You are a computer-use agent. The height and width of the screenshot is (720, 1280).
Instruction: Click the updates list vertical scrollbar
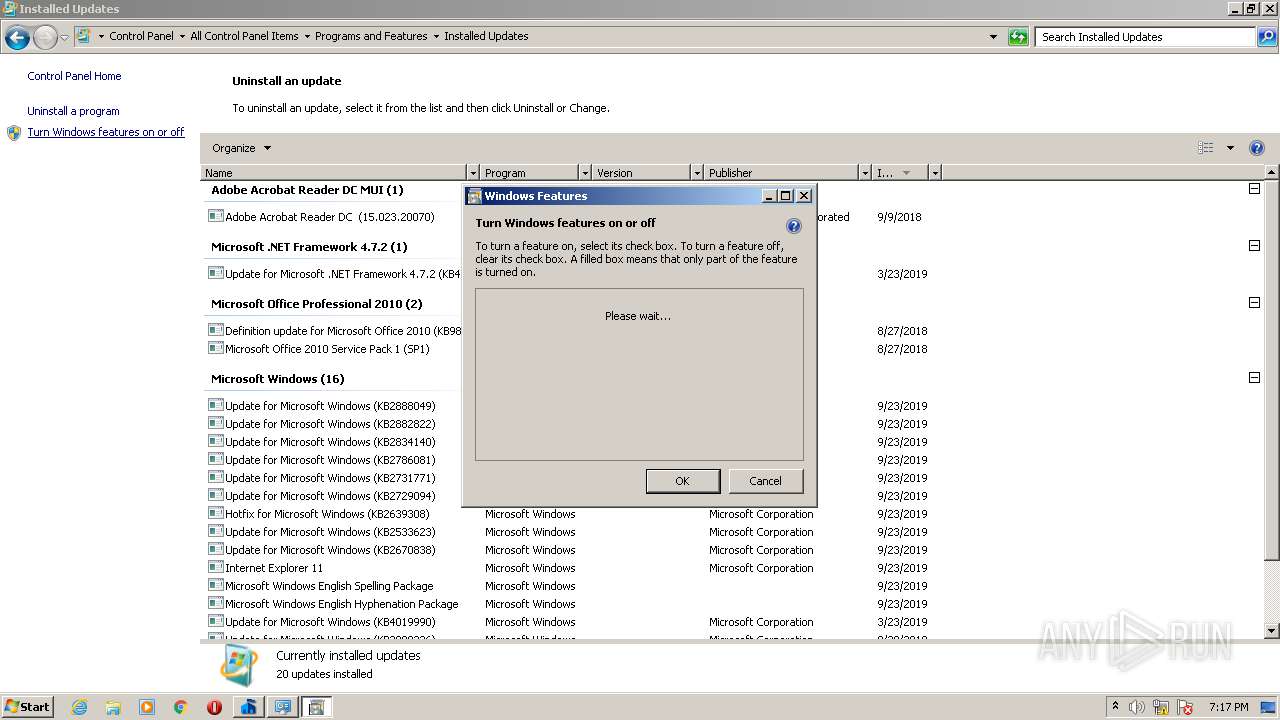click(1272, 370)
